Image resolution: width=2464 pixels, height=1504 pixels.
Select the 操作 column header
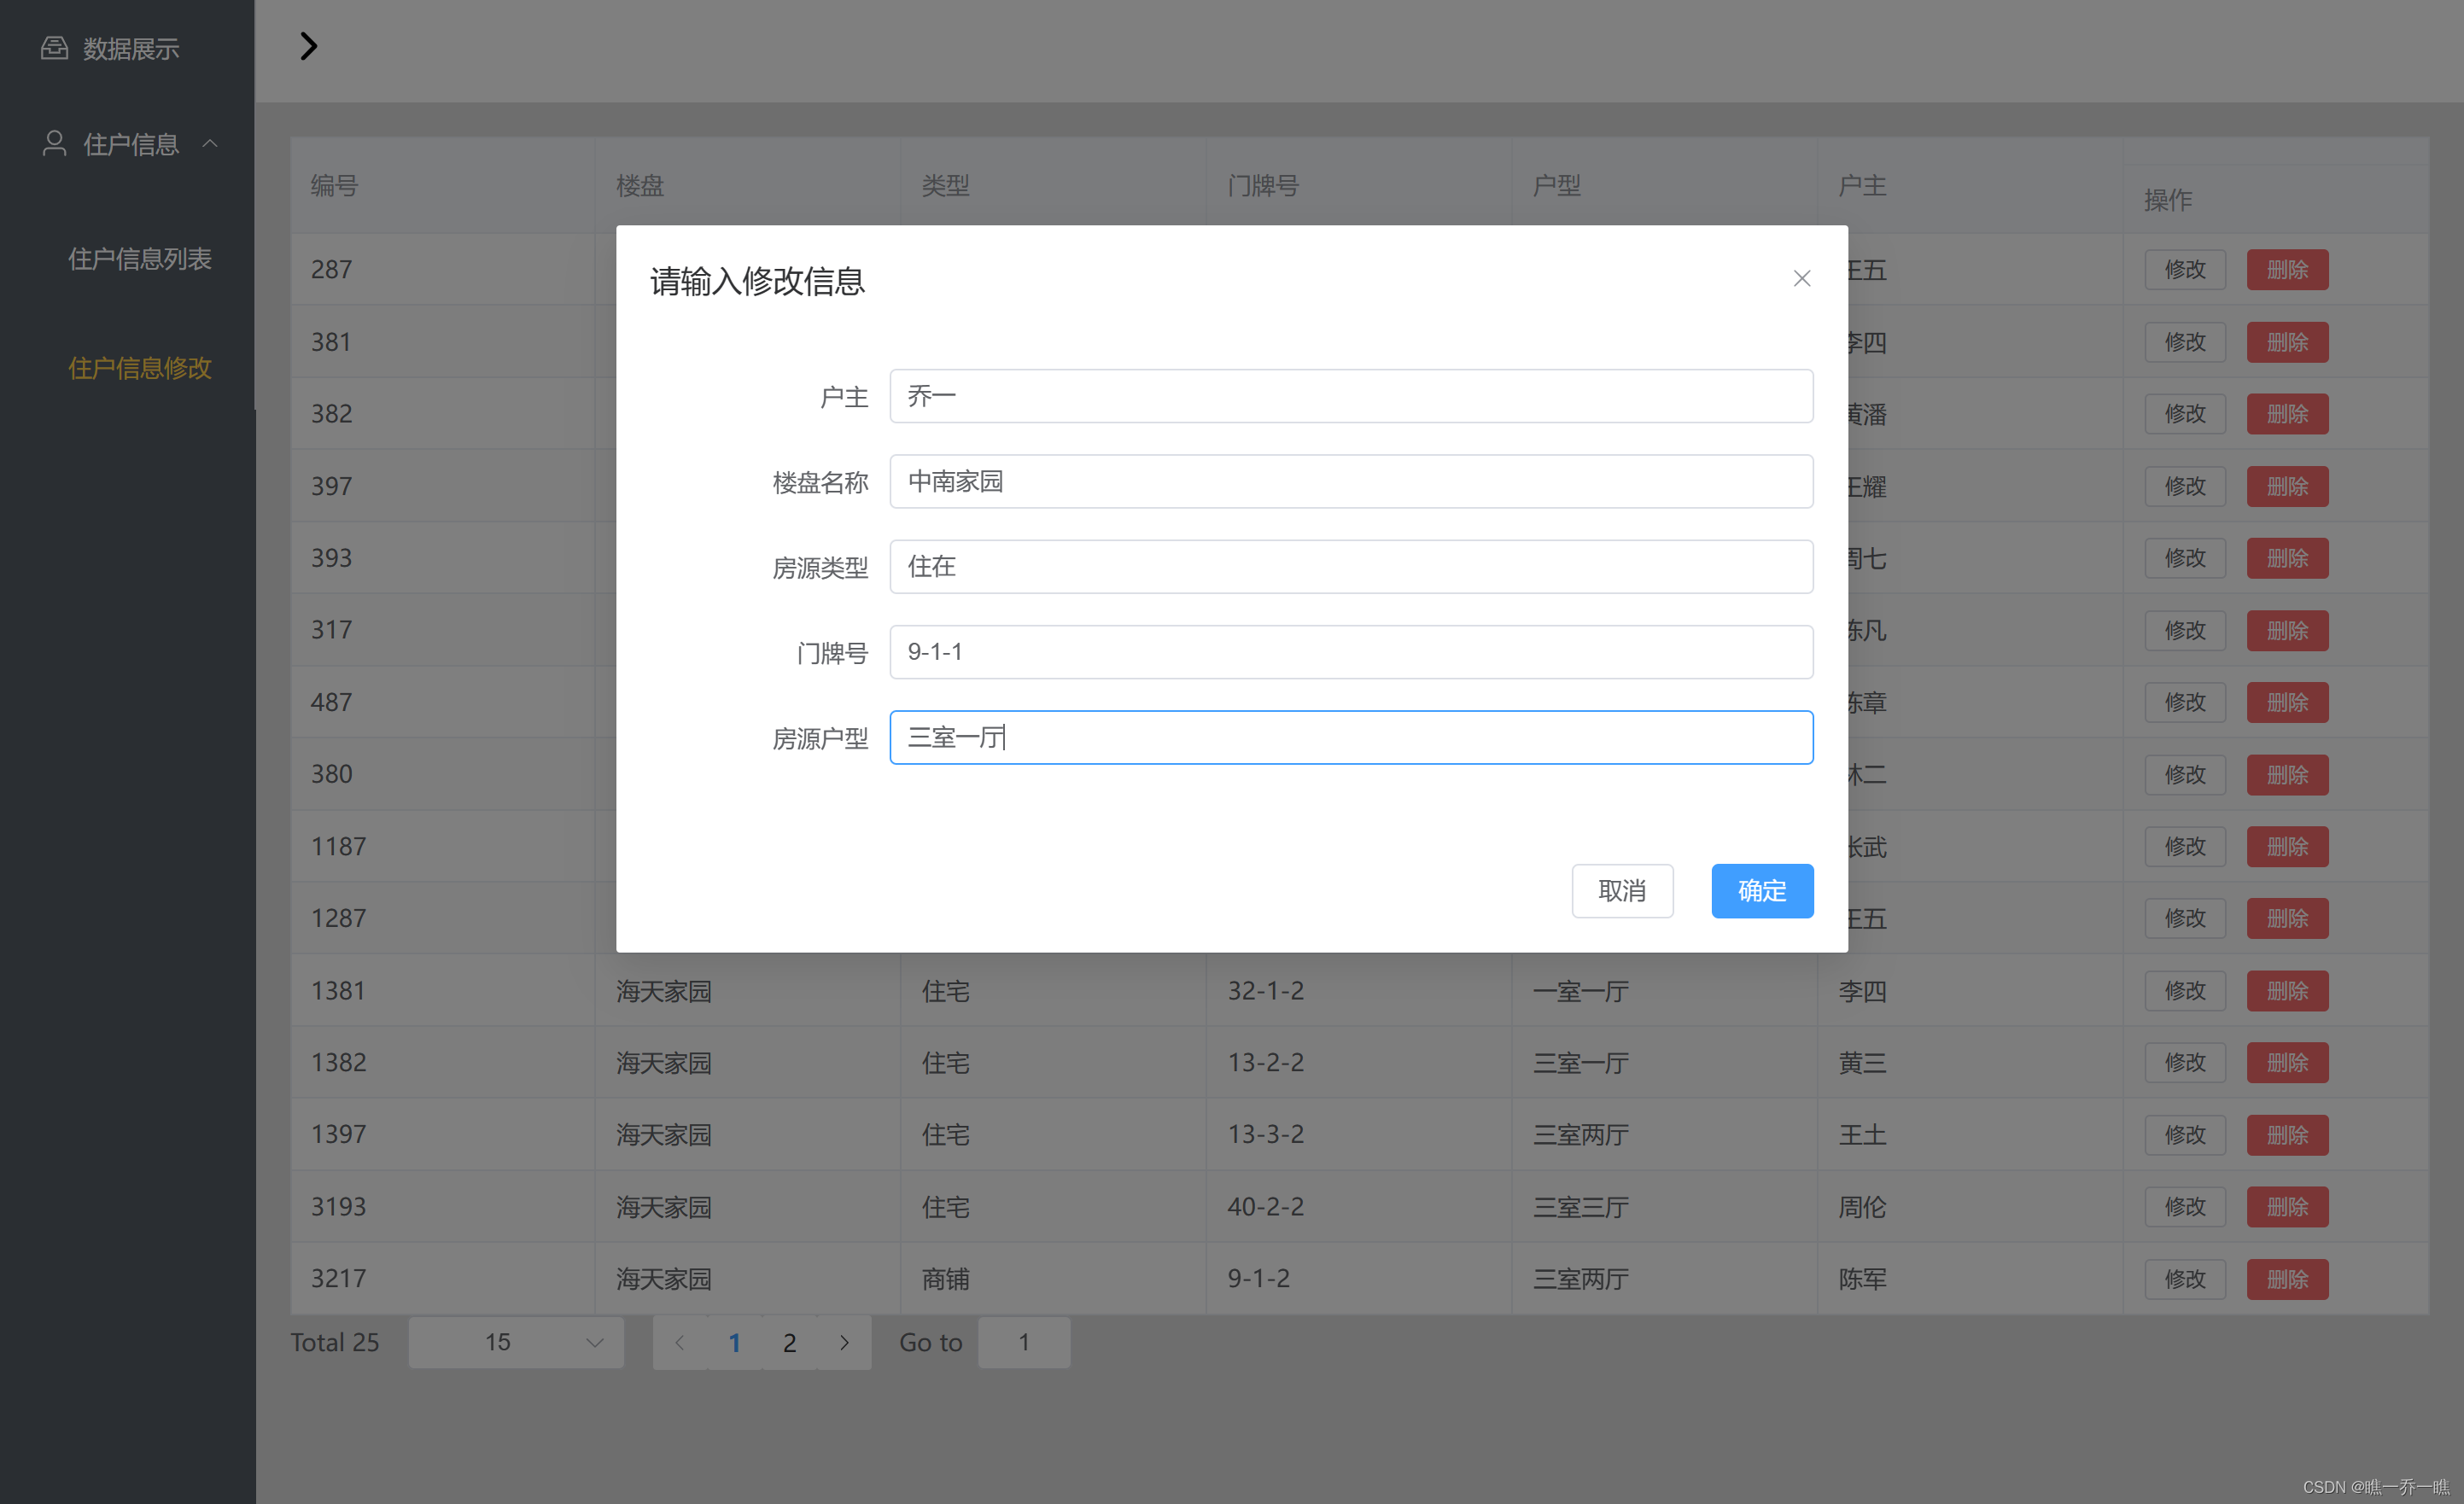point(2168,200)
